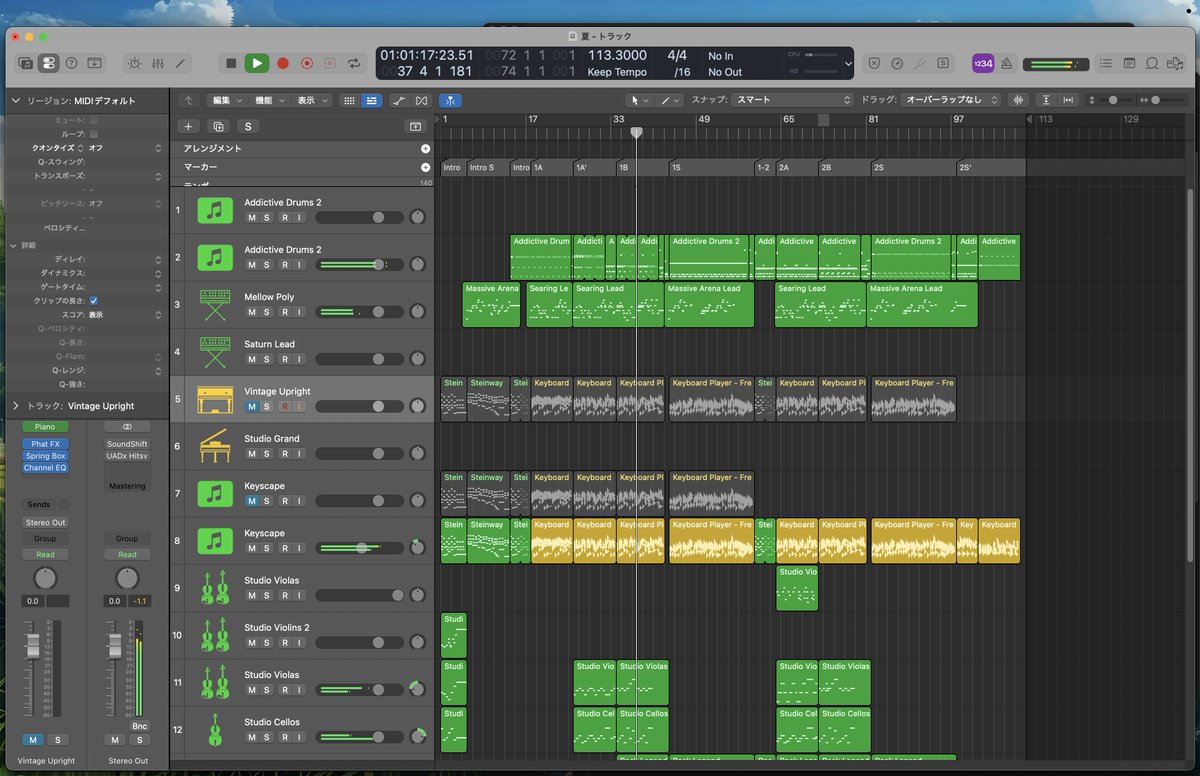This screenshot has width=1200, height=776.
Task: Open the Editors pencil icon
Action: pos(180,63)
